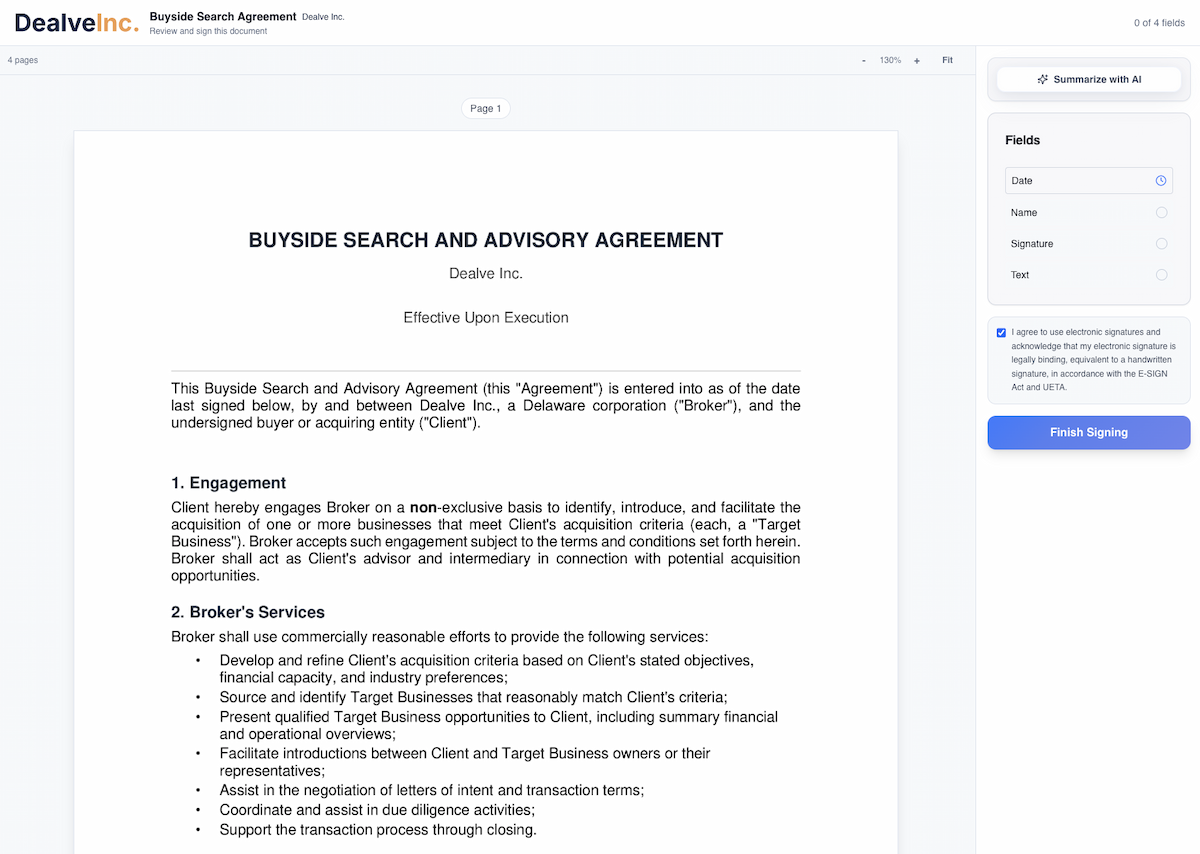Click the '2. Broker's Services' section heading

tap(248, 612)
